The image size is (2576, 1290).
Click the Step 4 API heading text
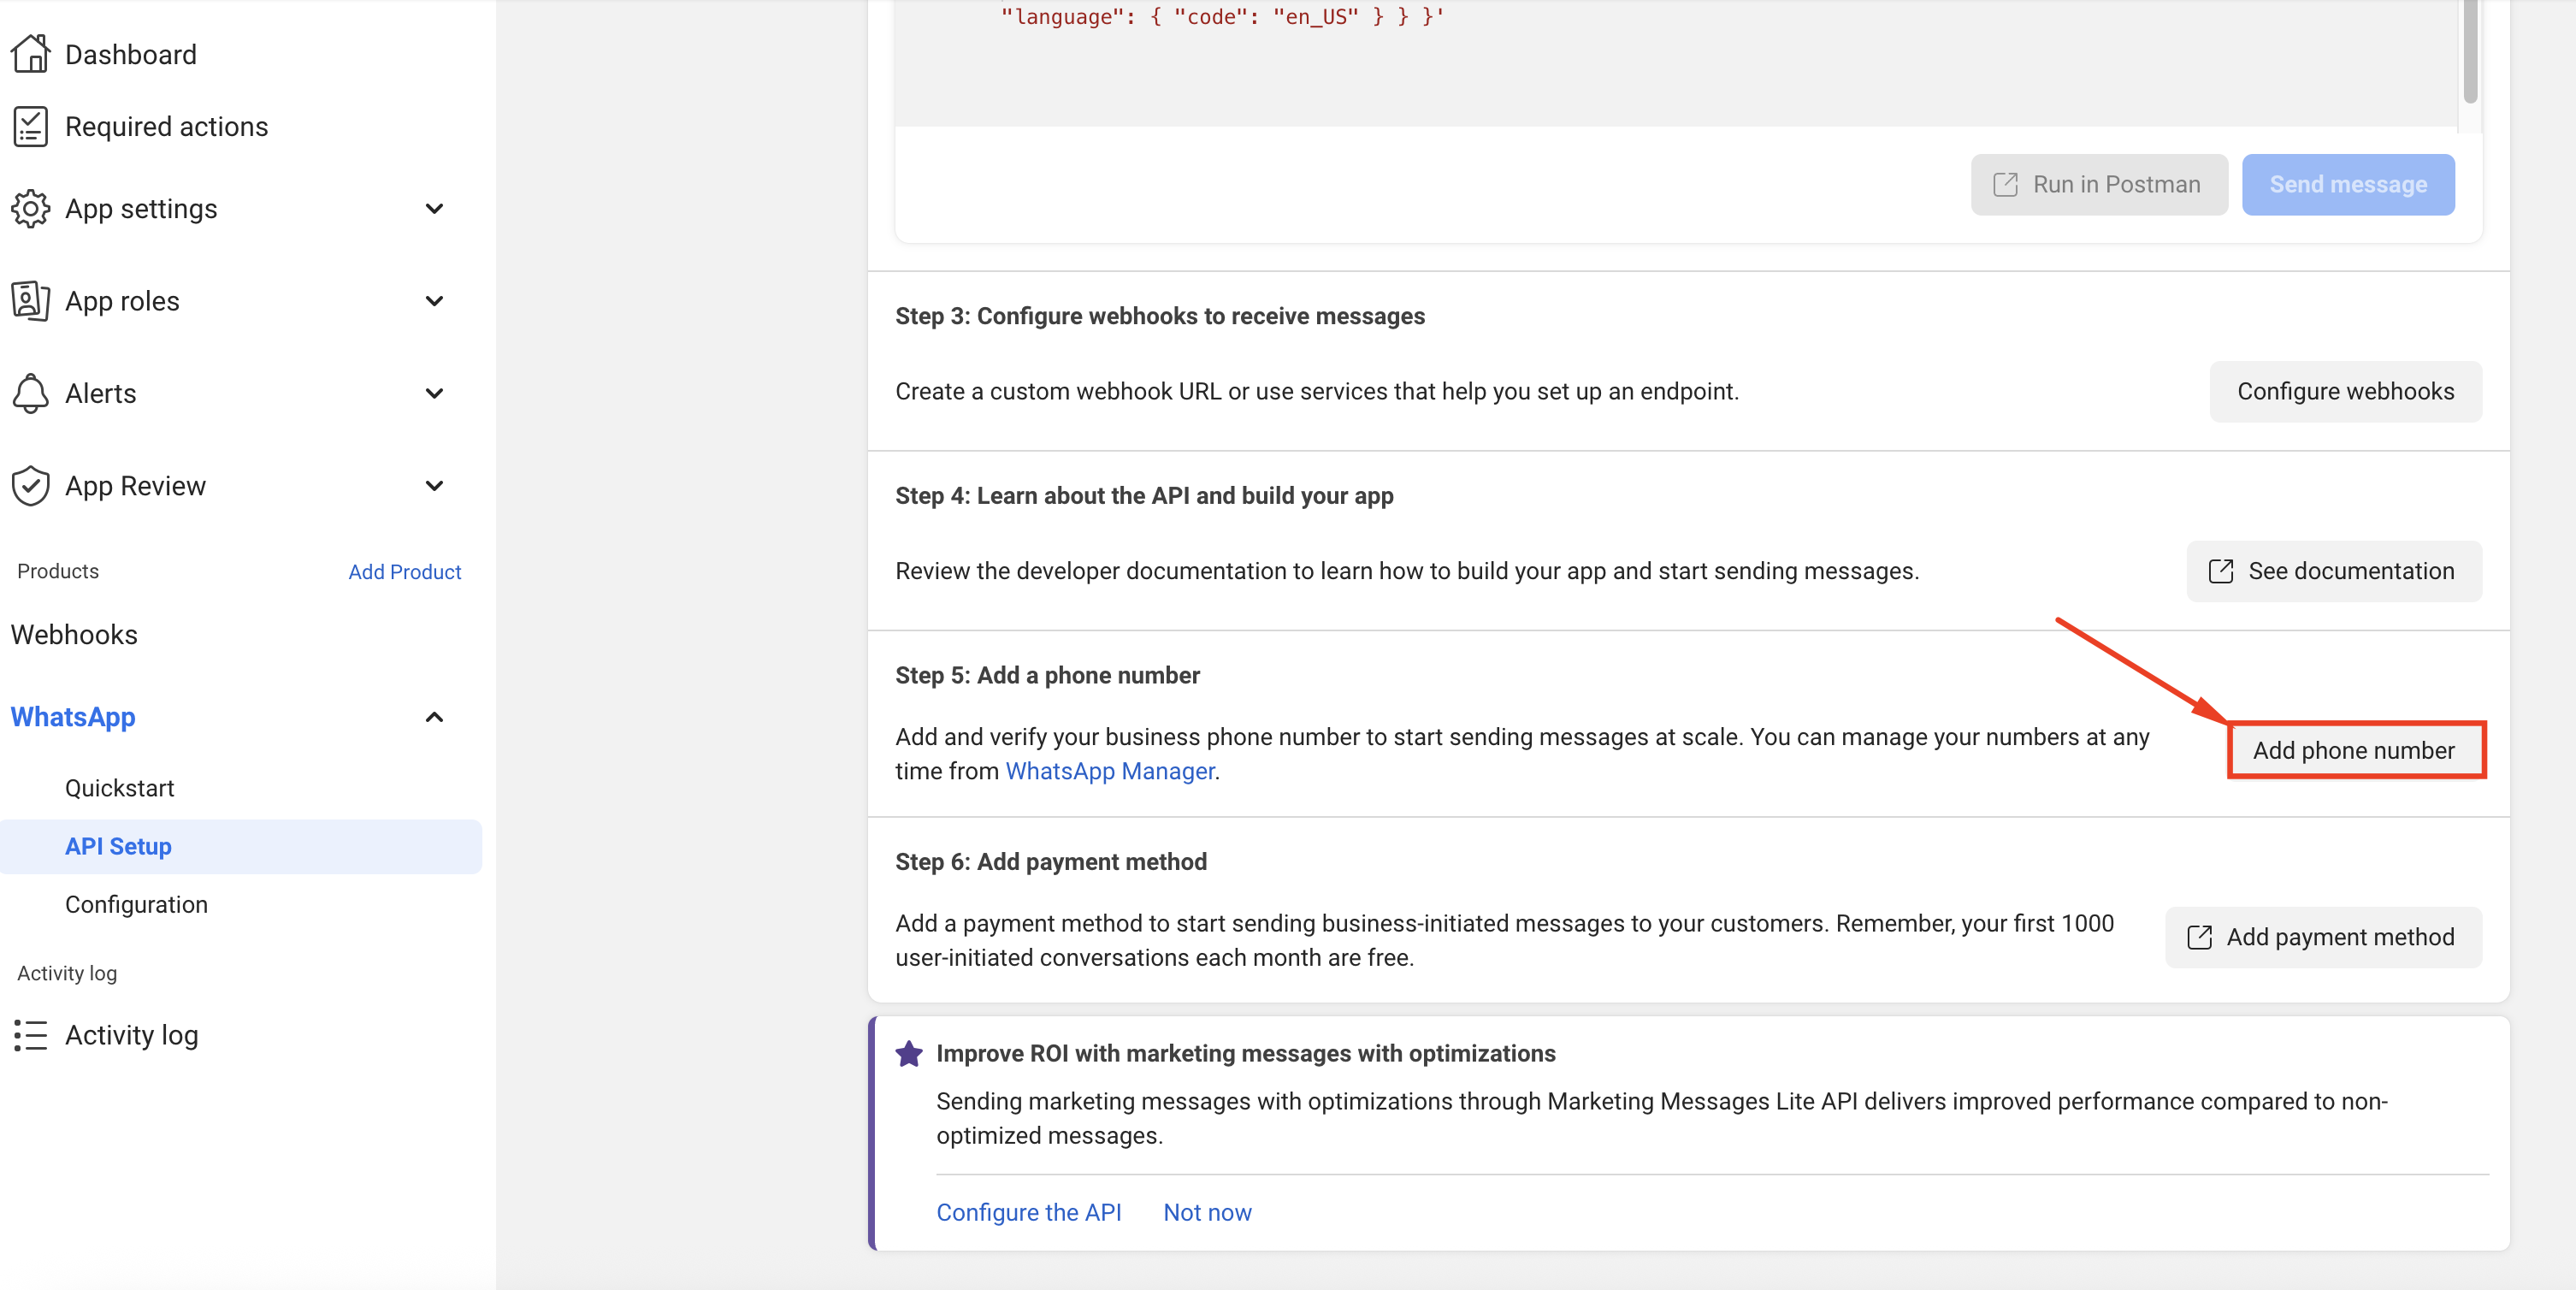[x=1144, y=496]
